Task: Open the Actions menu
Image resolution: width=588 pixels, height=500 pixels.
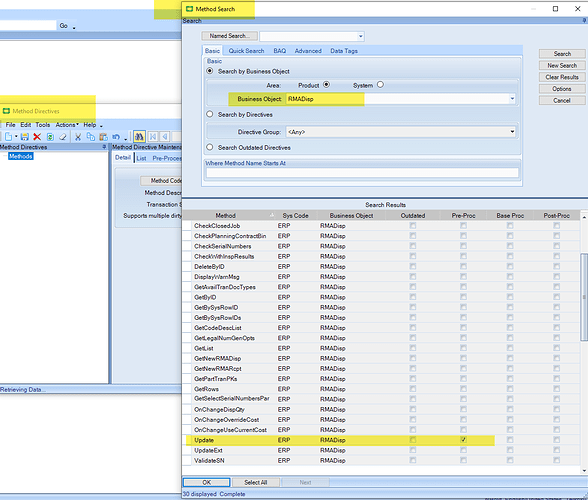Action: [x=66, y=125]
